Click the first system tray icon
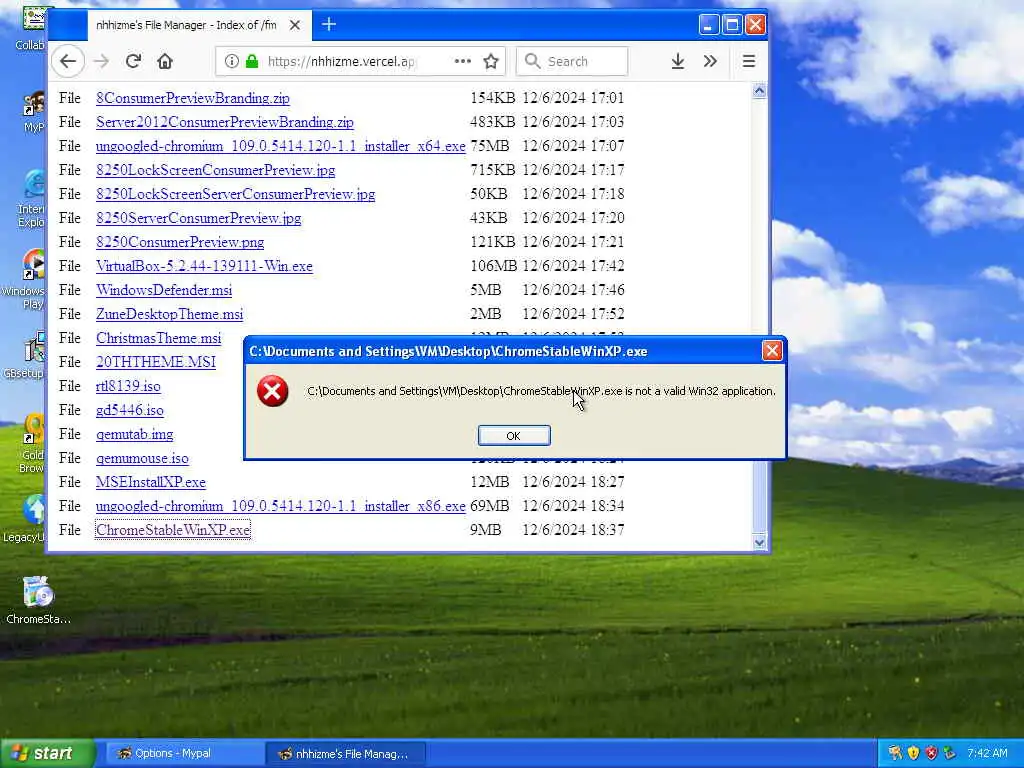The image size is (1024, 768). pyautogui.click(x=895, y=753)
